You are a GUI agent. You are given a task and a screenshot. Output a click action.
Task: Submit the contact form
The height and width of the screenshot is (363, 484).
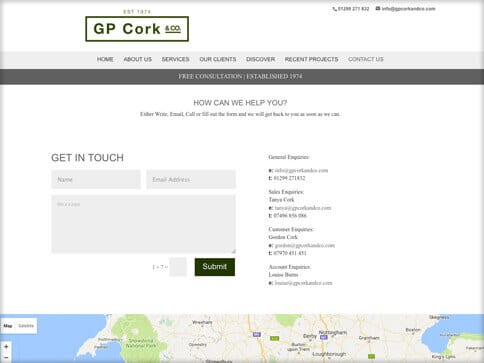click(215, 267)
